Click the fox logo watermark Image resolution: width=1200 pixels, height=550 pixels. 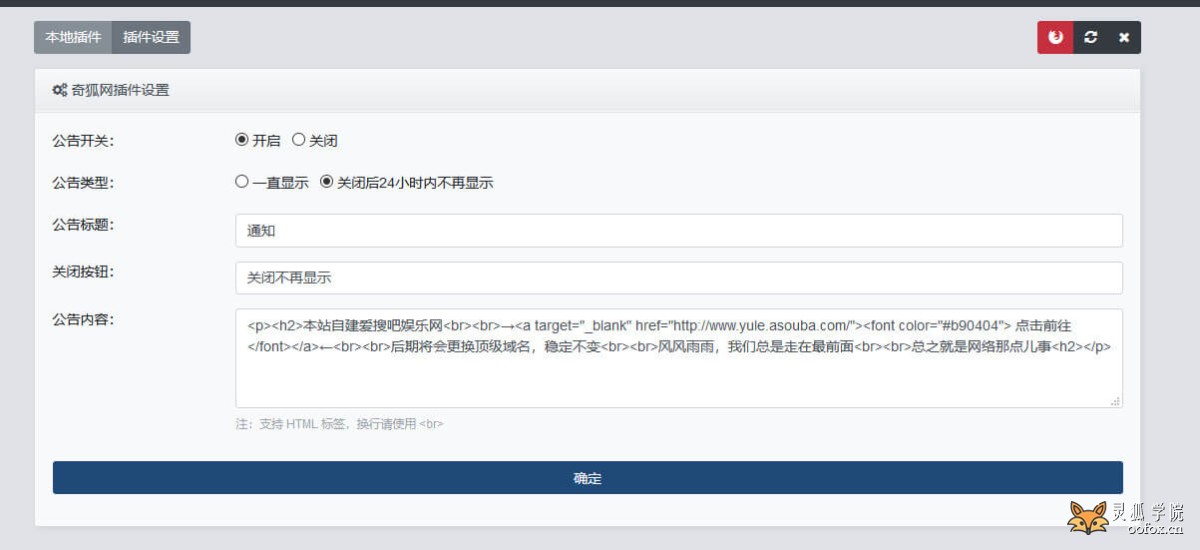1087,518
